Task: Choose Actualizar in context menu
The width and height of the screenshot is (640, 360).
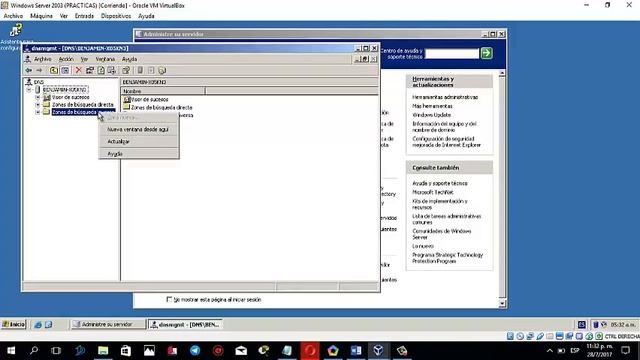Action: pyautogui.click(x=138, y=142)
